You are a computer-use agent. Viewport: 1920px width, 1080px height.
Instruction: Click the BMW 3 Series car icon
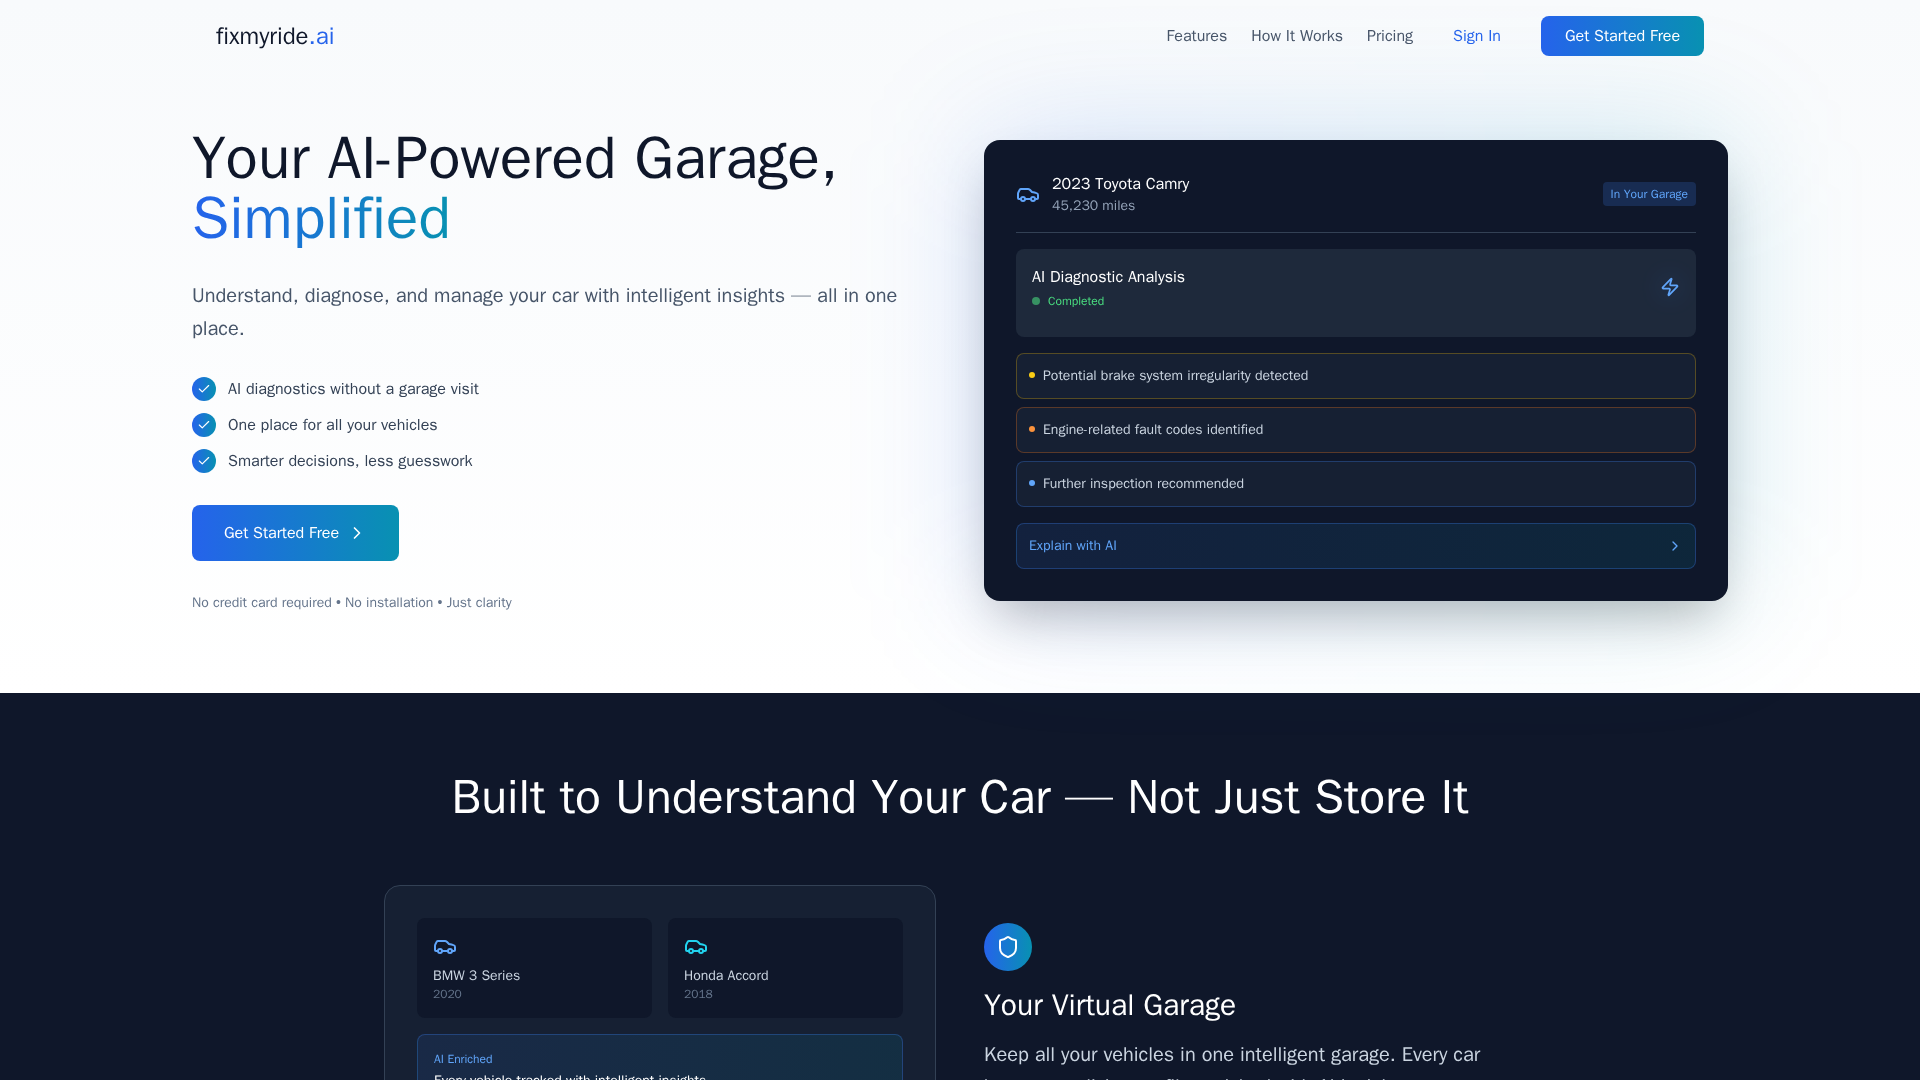pos(445,947)
